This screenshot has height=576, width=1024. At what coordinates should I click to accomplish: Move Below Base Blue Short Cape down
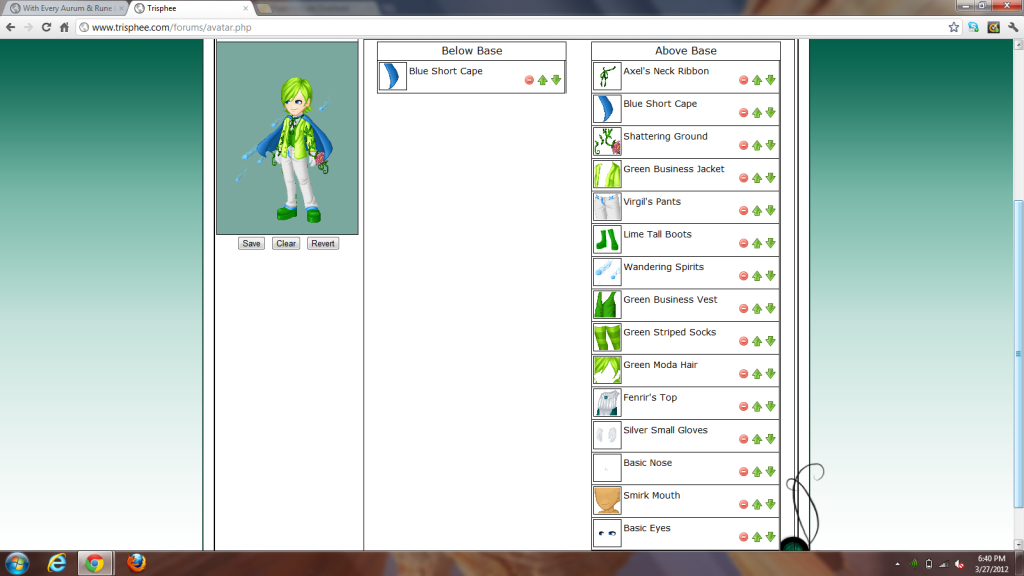tap(557, 80)
